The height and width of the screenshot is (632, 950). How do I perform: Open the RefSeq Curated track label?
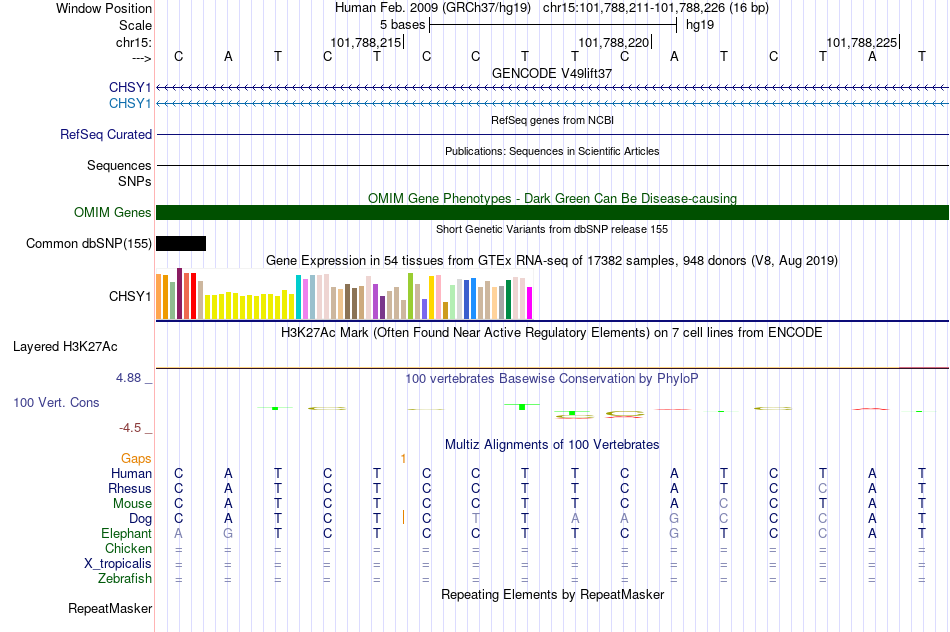[x=106, y=135]
